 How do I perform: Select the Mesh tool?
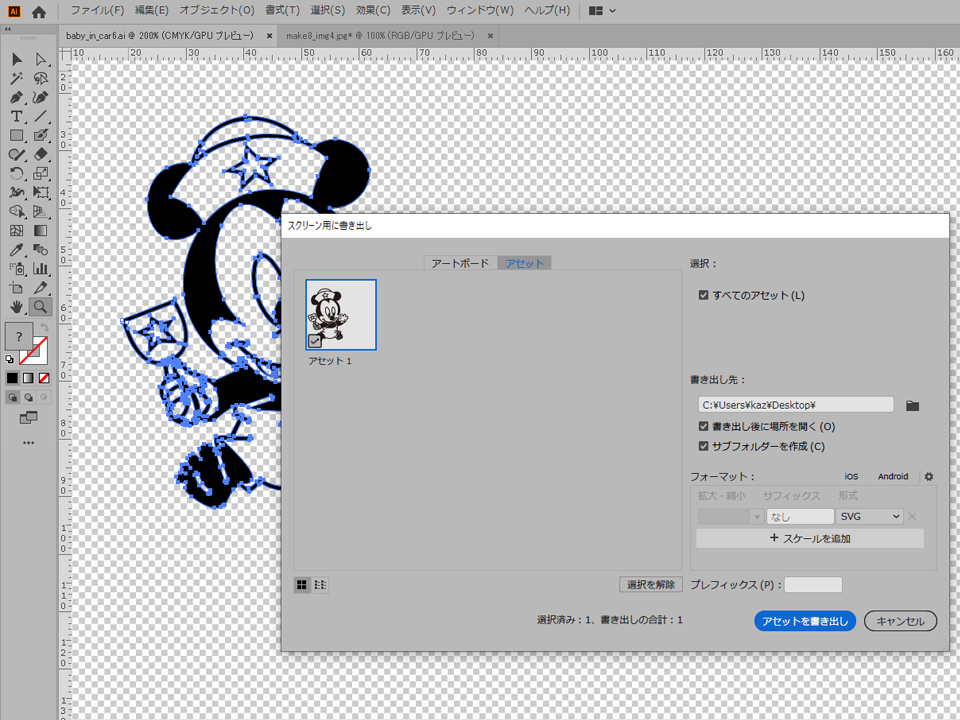point(17,231)
